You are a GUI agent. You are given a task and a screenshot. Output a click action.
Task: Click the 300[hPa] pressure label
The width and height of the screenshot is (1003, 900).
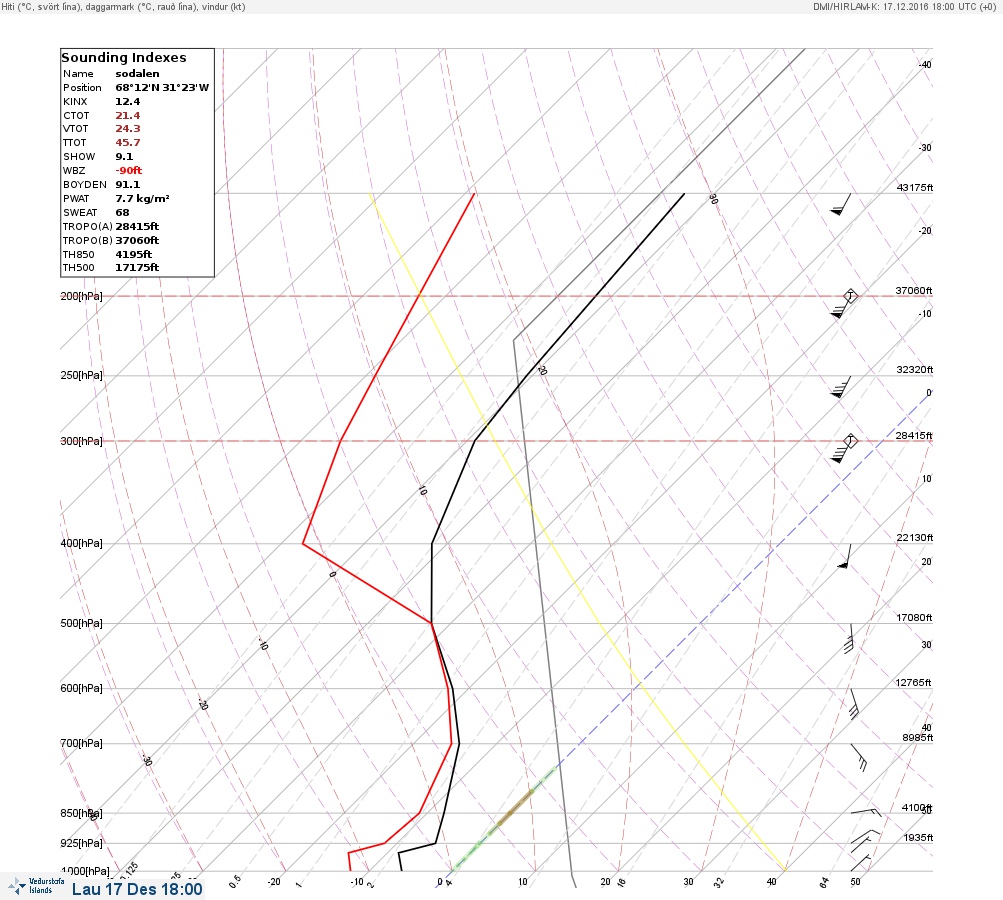[x=81, y=441]
